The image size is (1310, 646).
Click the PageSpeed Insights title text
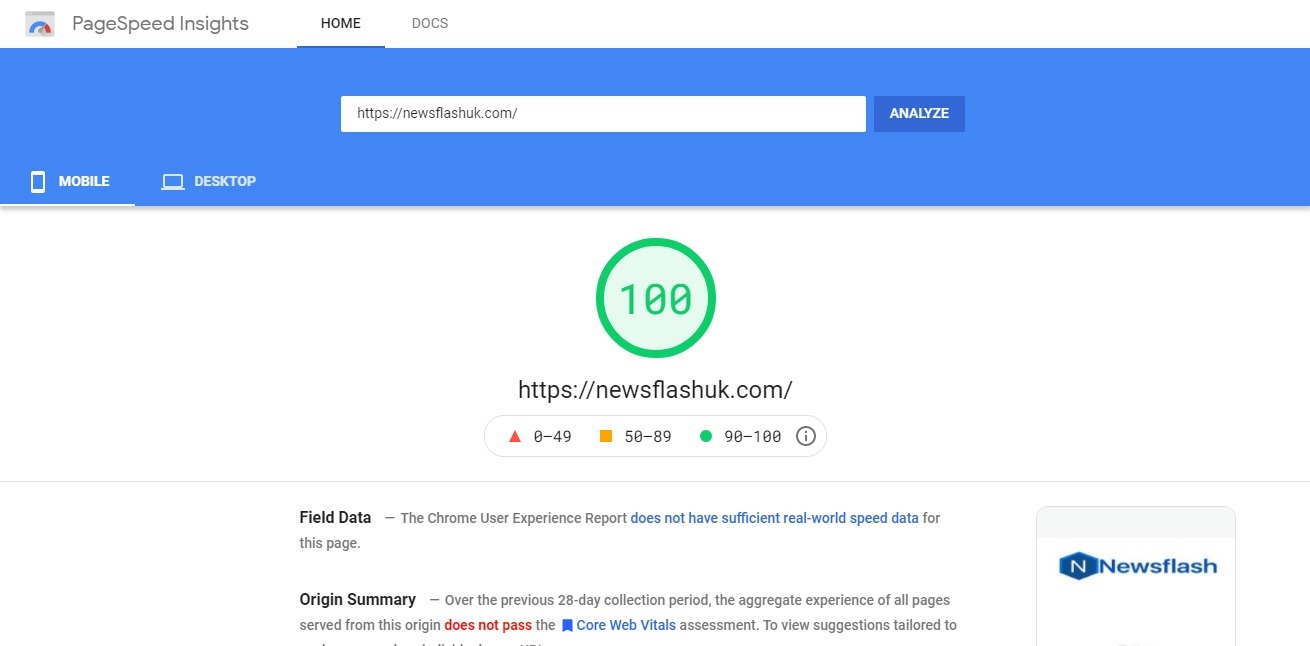pos(160,24)
